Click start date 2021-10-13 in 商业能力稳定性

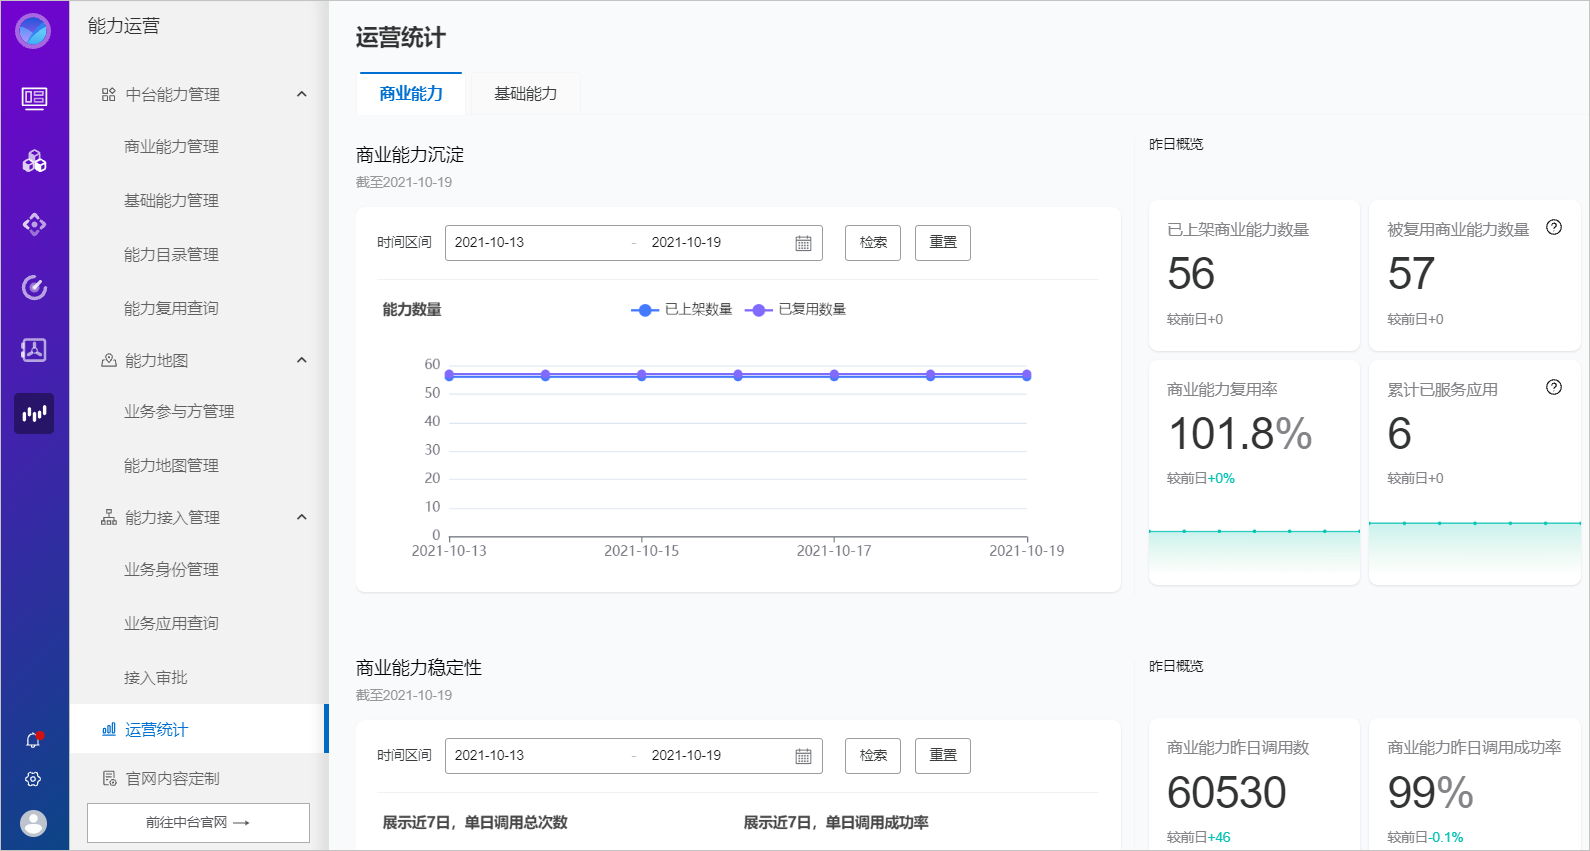click(489, 756)
